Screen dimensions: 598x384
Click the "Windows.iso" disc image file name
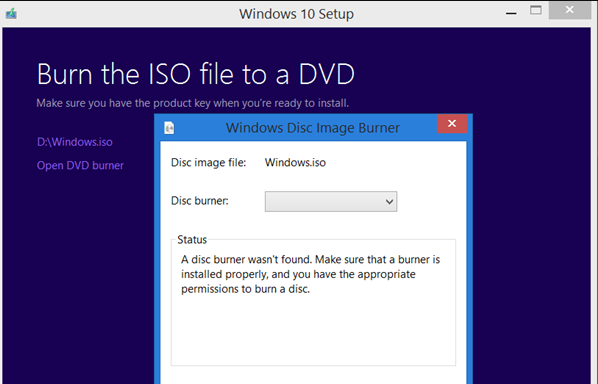(295, 162)
